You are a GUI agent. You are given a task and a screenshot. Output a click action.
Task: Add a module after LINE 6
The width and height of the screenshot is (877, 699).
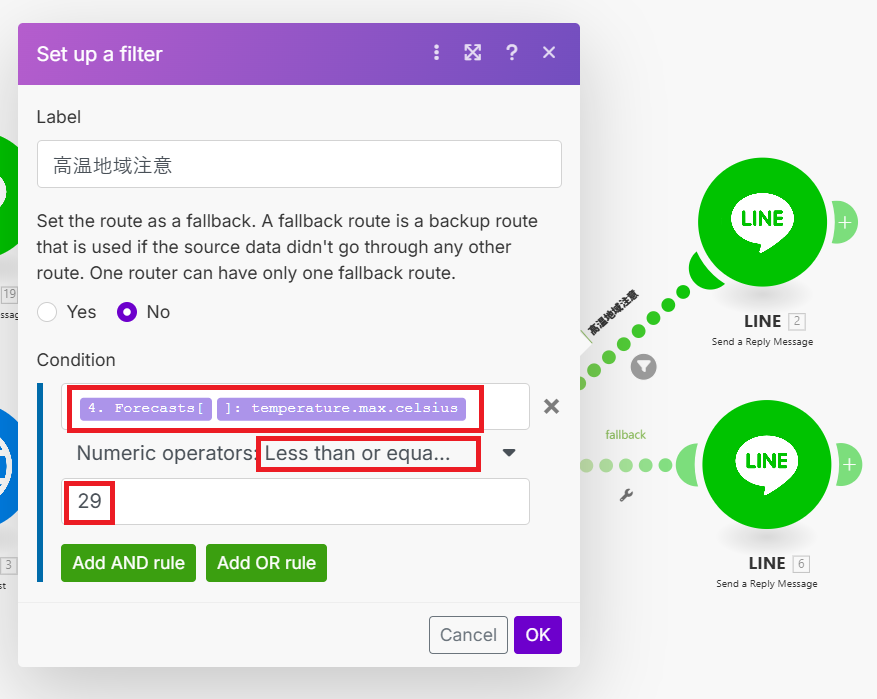point(849,465)
